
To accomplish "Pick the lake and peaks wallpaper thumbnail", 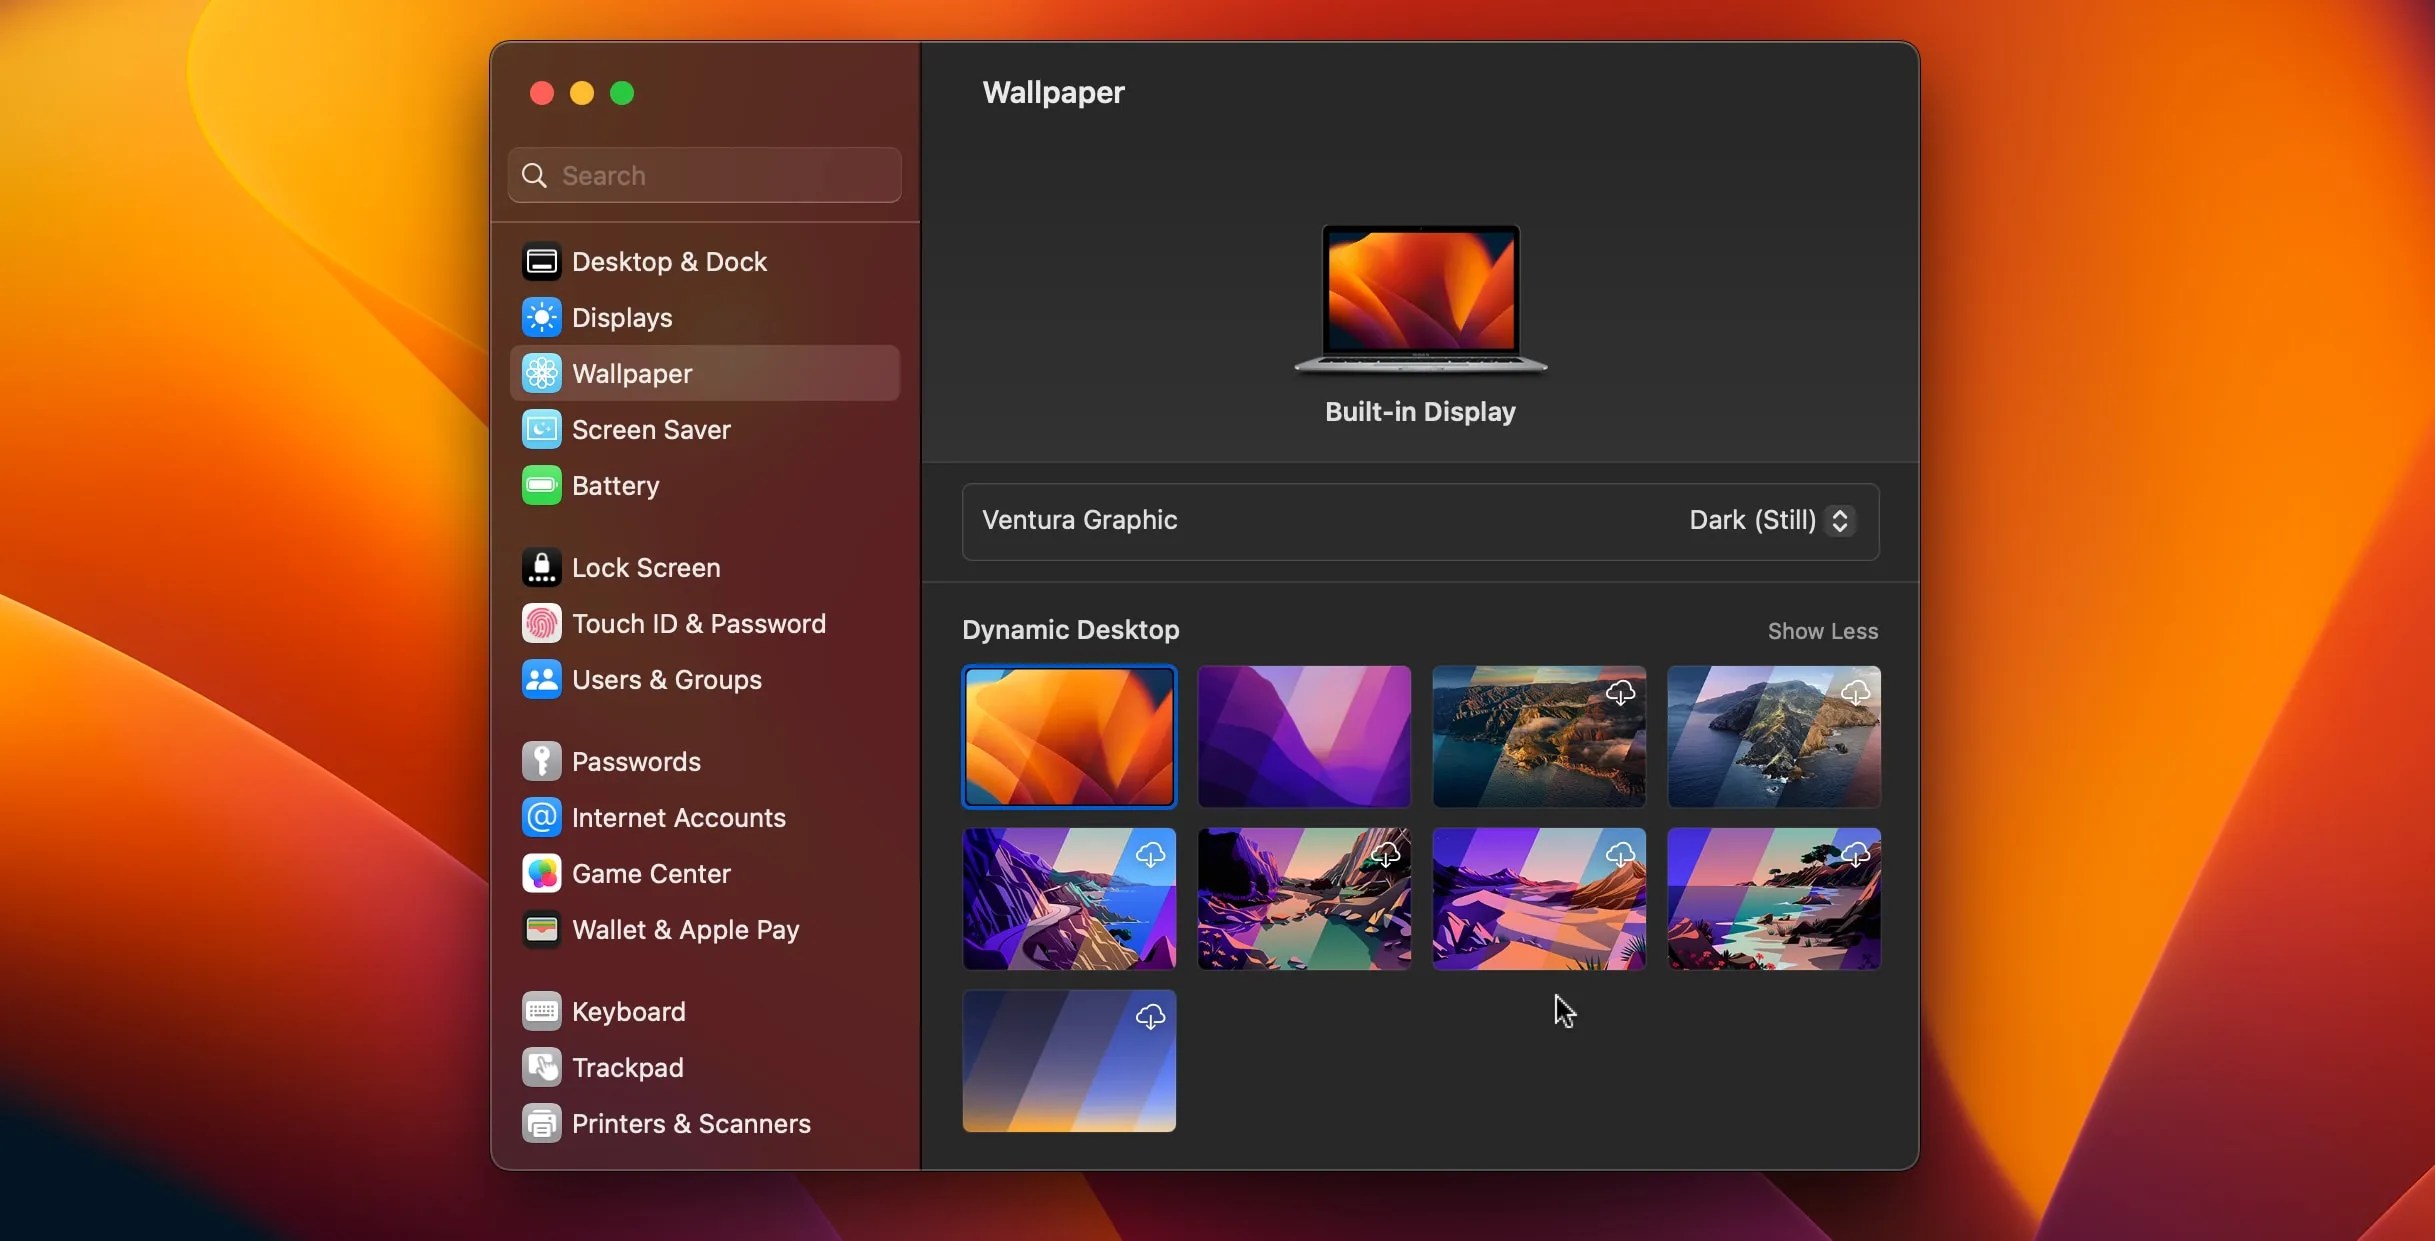I will pos(1304,898).
